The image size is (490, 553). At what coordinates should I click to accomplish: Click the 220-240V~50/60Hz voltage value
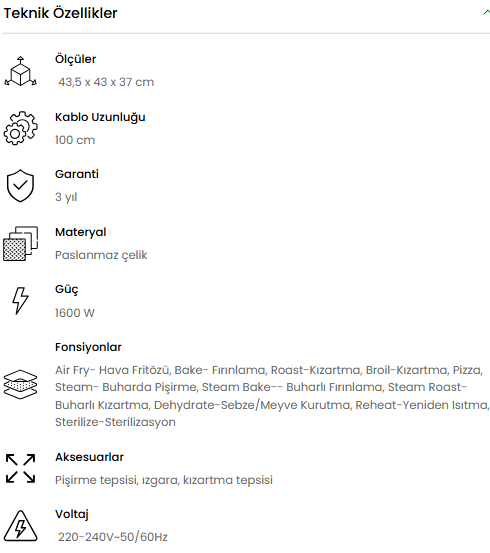[x=113, y=537]
